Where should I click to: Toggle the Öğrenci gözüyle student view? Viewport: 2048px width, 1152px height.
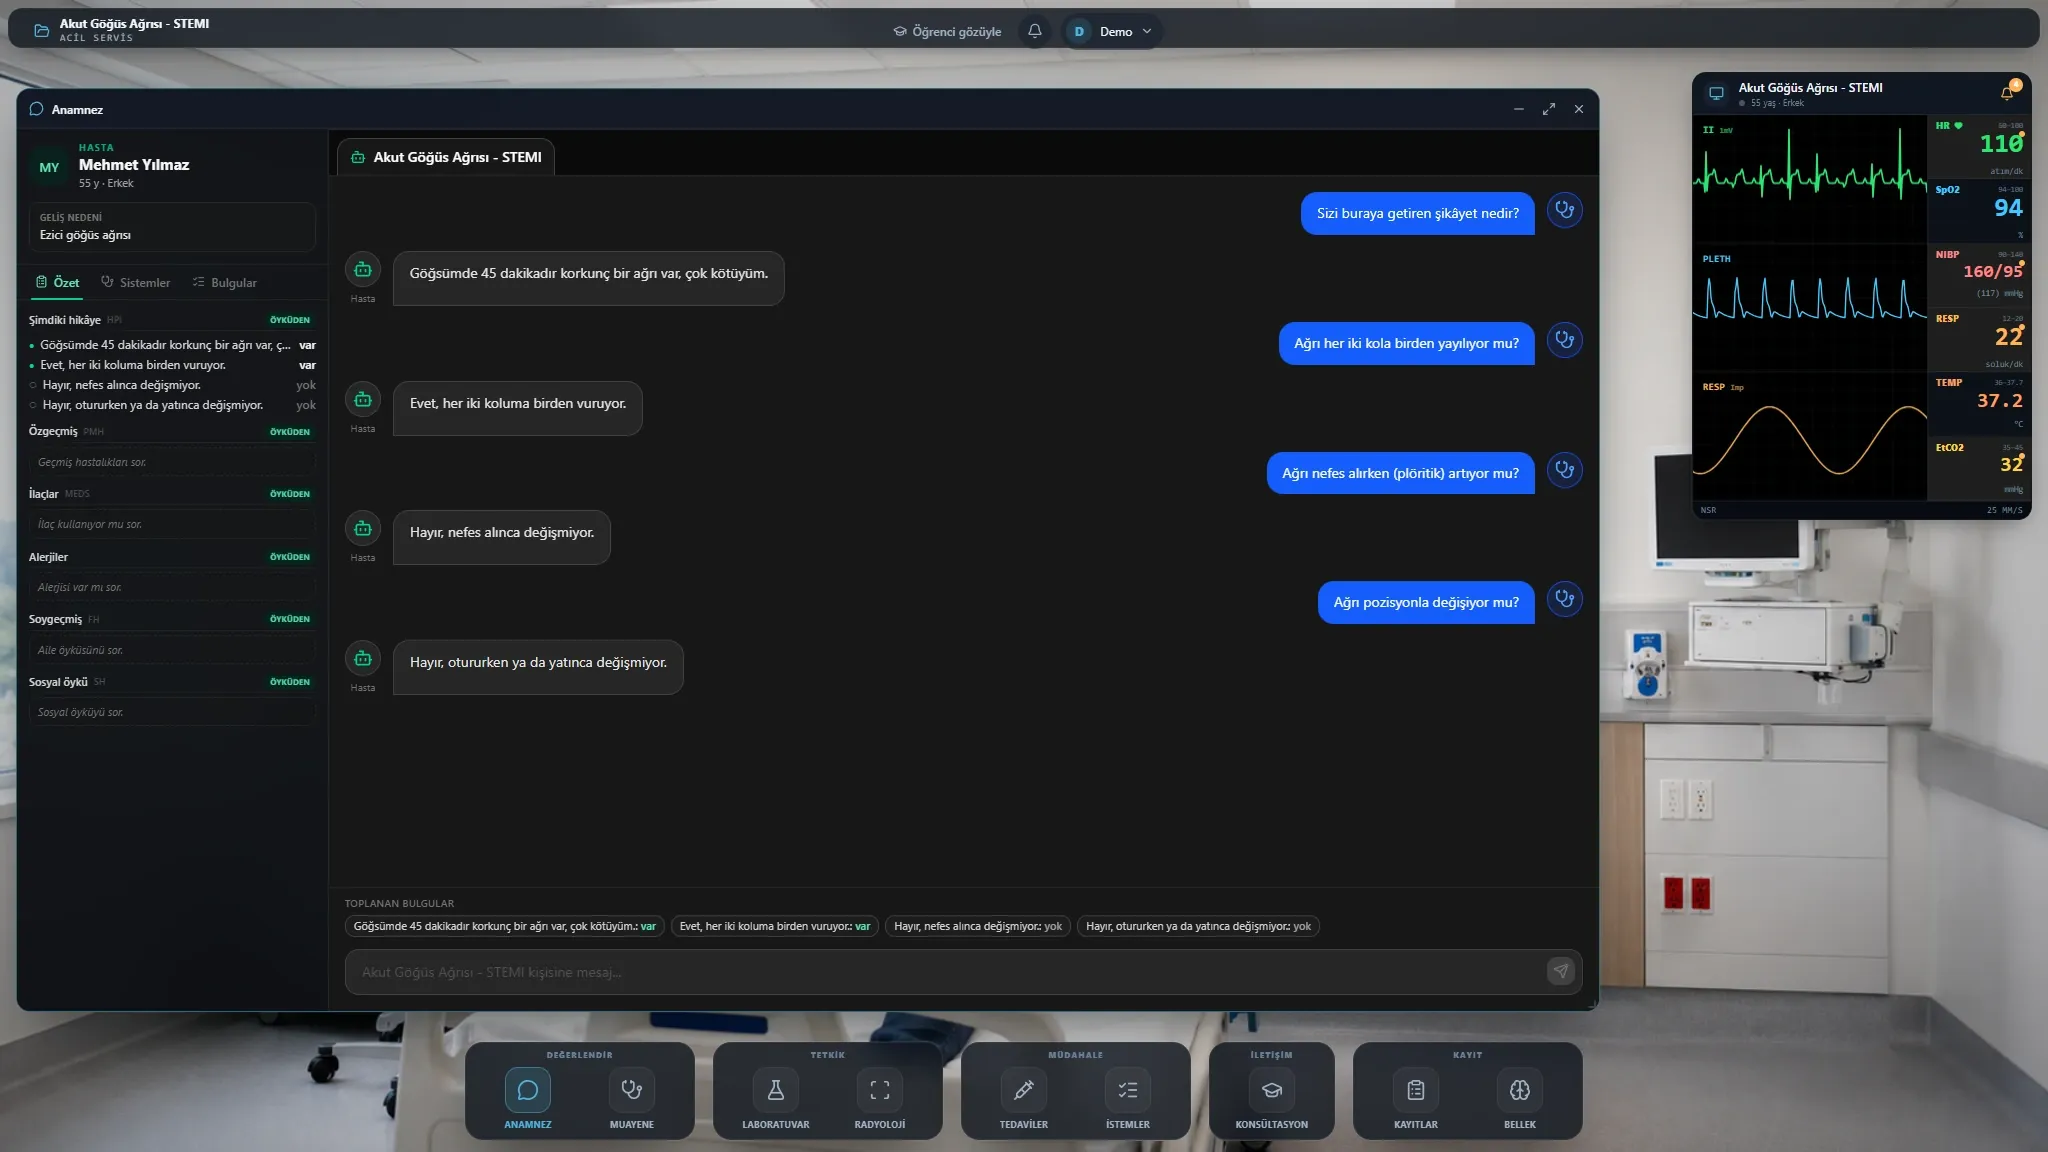[947, 31]
